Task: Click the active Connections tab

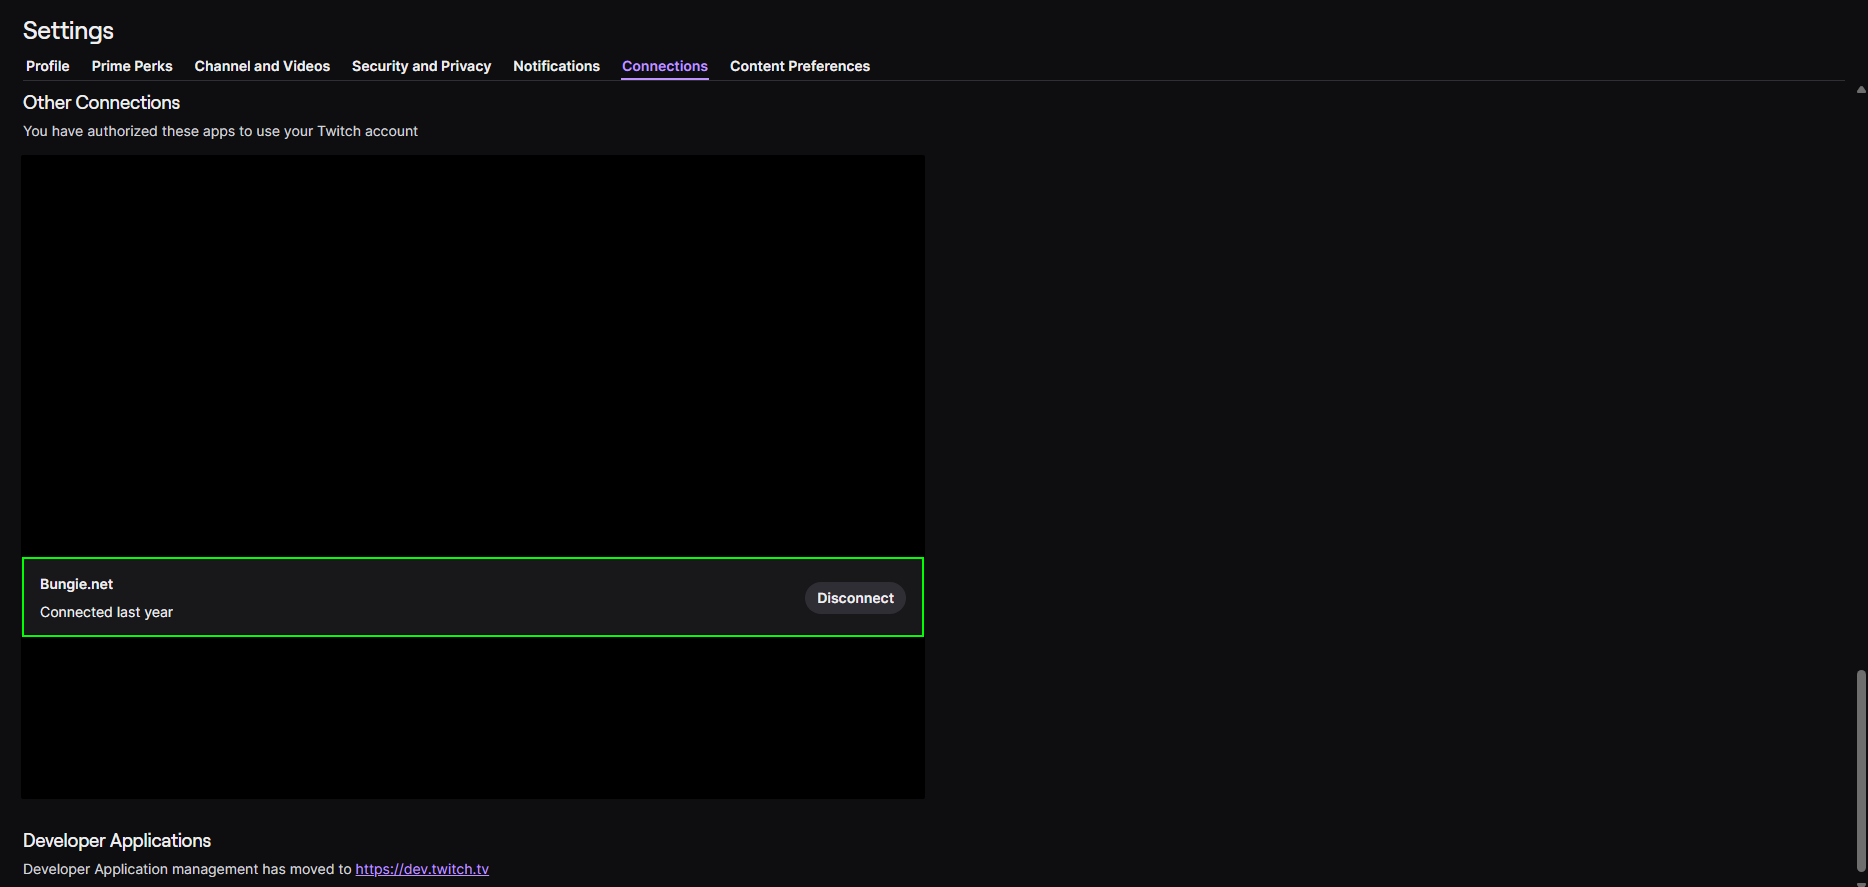Action: [664, 66]
